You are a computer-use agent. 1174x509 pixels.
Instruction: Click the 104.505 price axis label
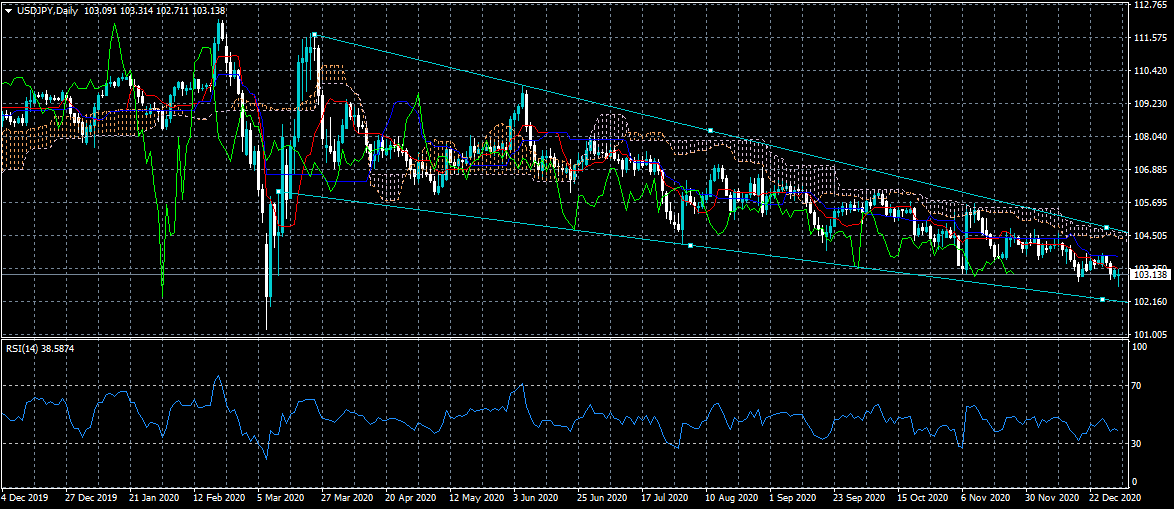pyautogui.click(x=1151, y=235)
